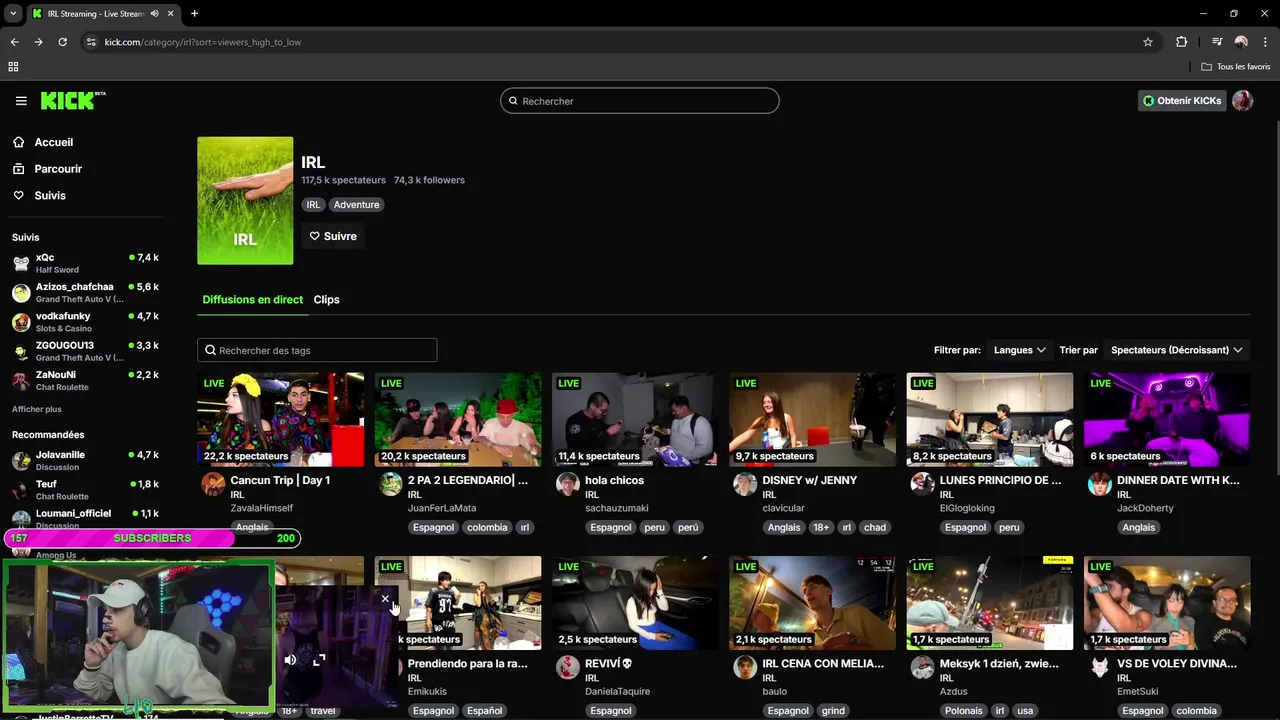Screen dimensions: 1280x720
Task: Click JackDoherty channel avatar
Action: point(1100,485)
